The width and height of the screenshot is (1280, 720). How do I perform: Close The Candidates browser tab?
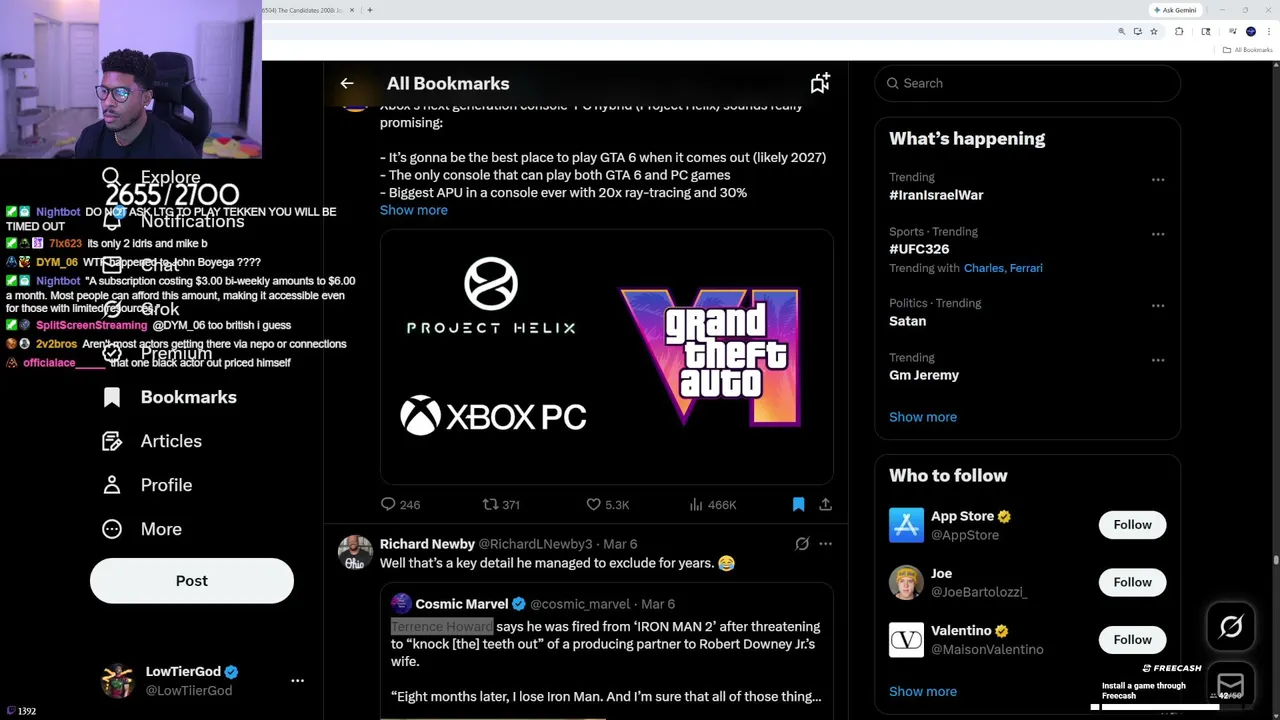pyautogui.click(x=352, y=10)
